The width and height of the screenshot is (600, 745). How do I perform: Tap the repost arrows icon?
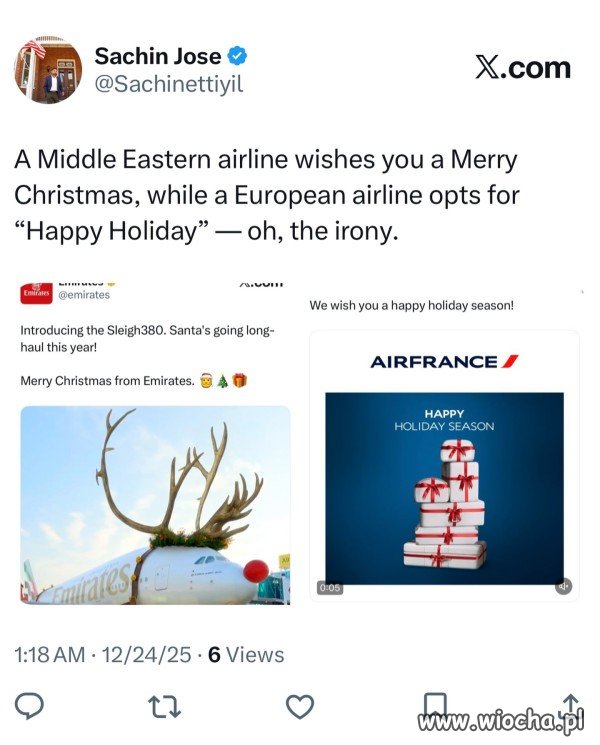coord(164,707)
